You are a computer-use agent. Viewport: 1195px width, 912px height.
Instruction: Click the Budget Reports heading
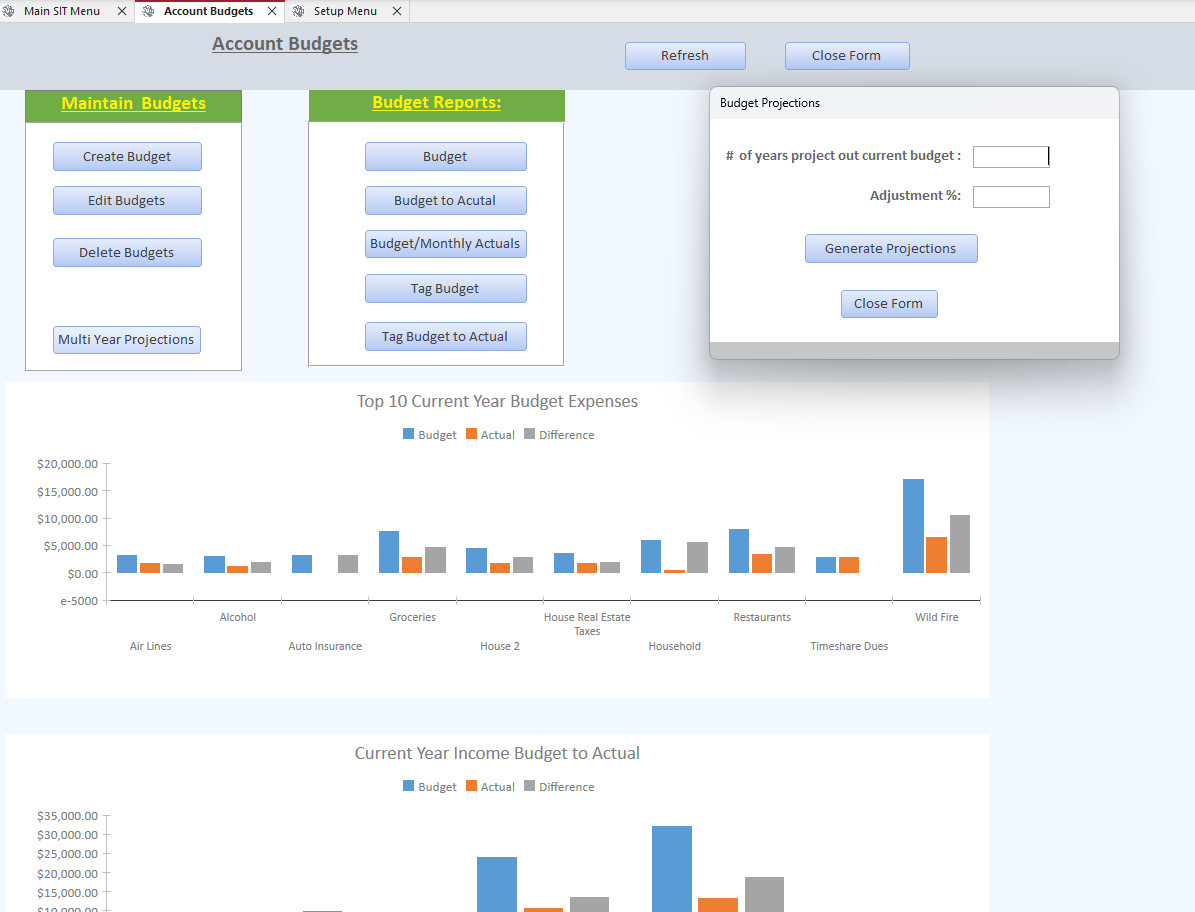[437, 102]
